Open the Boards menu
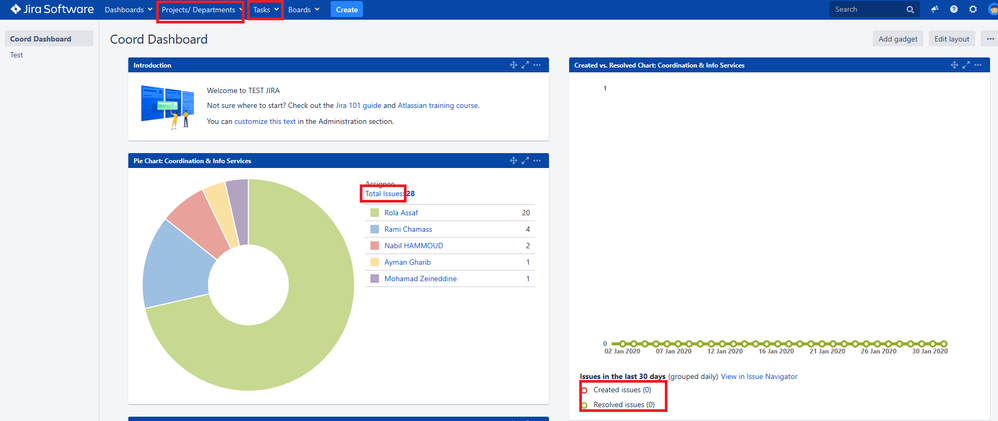The image size is (998, 421). pyautogui.click(x=304, y=10)
